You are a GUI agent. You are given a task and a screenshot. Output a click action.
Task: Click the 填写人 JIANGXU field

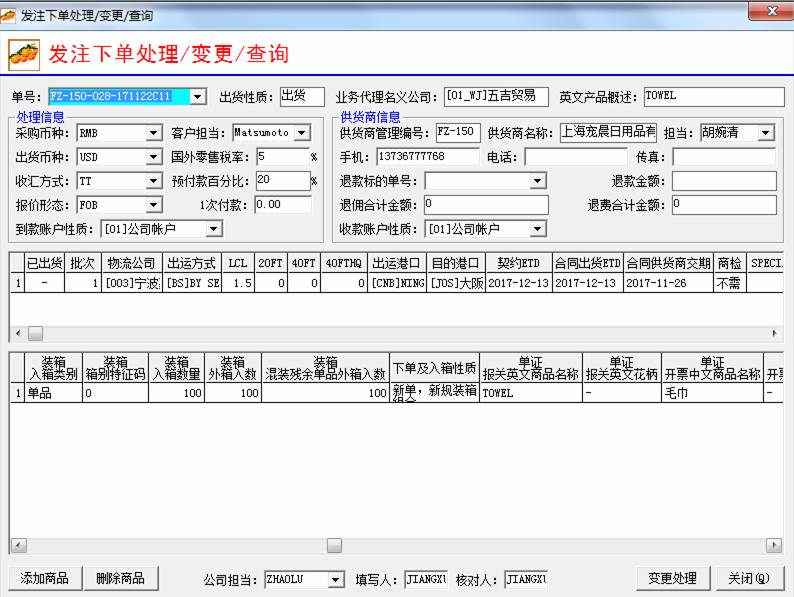coord(425,579)
